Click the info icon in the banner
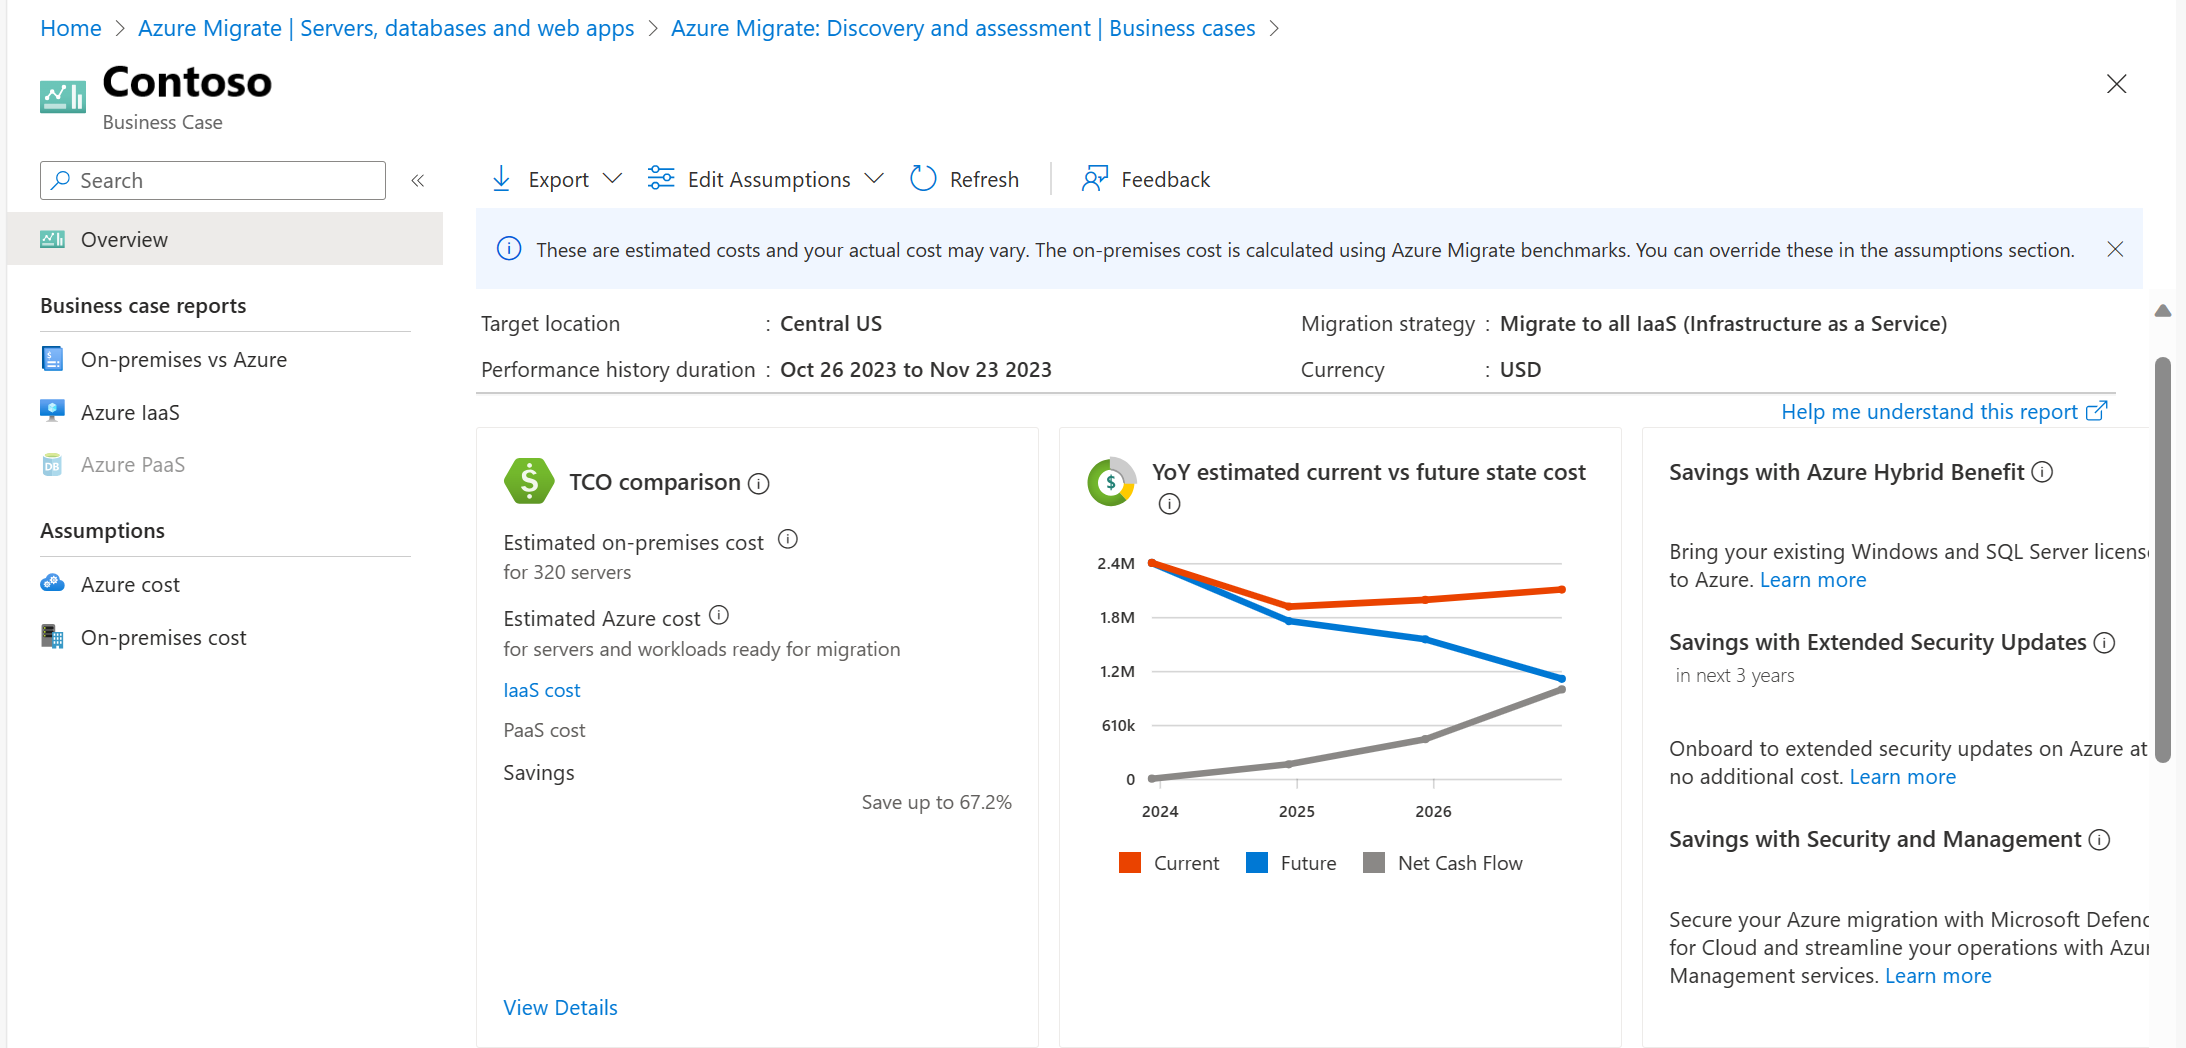The height and width of the screenshot is (1048, 2186). pos(509,249)
